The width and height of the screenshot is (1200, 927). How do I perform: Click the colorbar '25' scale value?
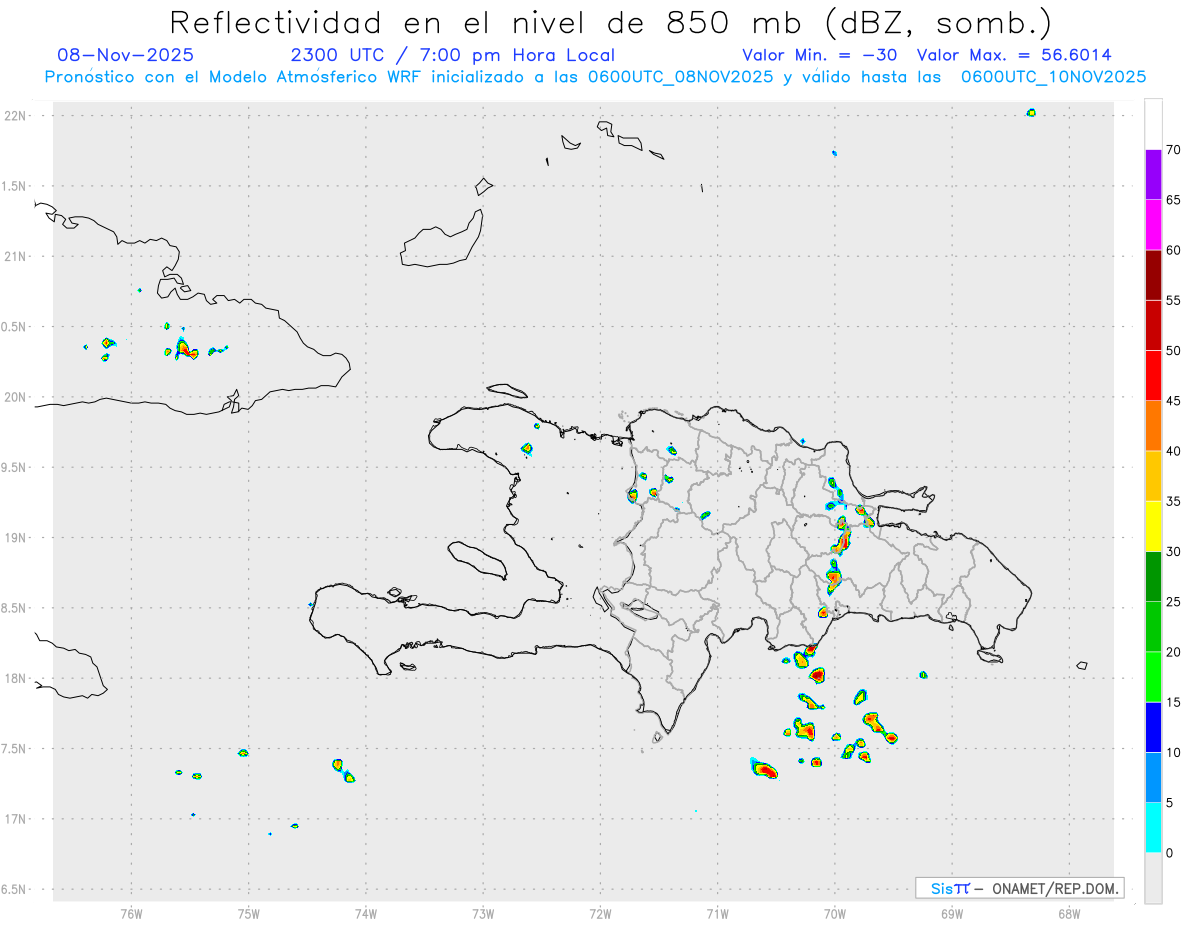(x=1173, y=602)
